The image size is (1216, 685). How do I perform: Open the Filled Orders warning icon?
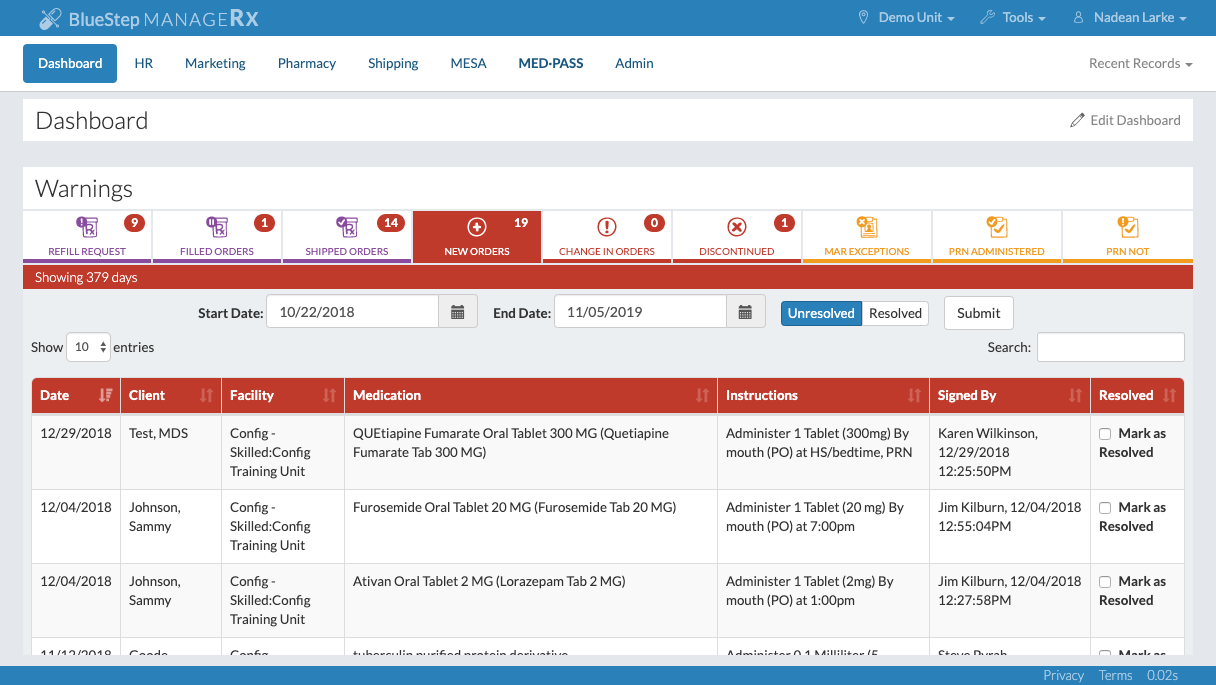217,227
